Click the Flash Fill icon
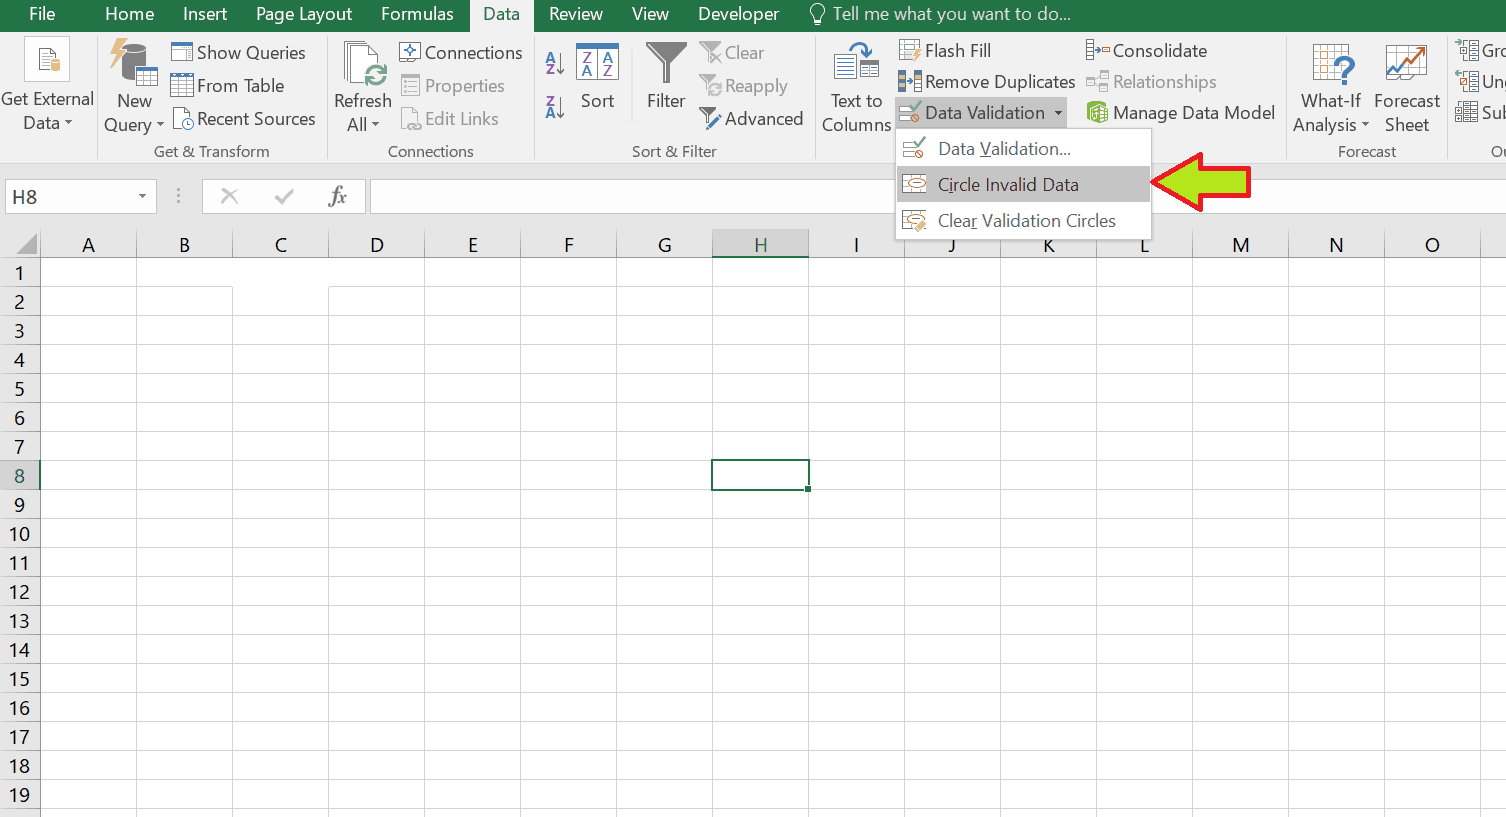The image size is (1506, 817). [910, 51]
